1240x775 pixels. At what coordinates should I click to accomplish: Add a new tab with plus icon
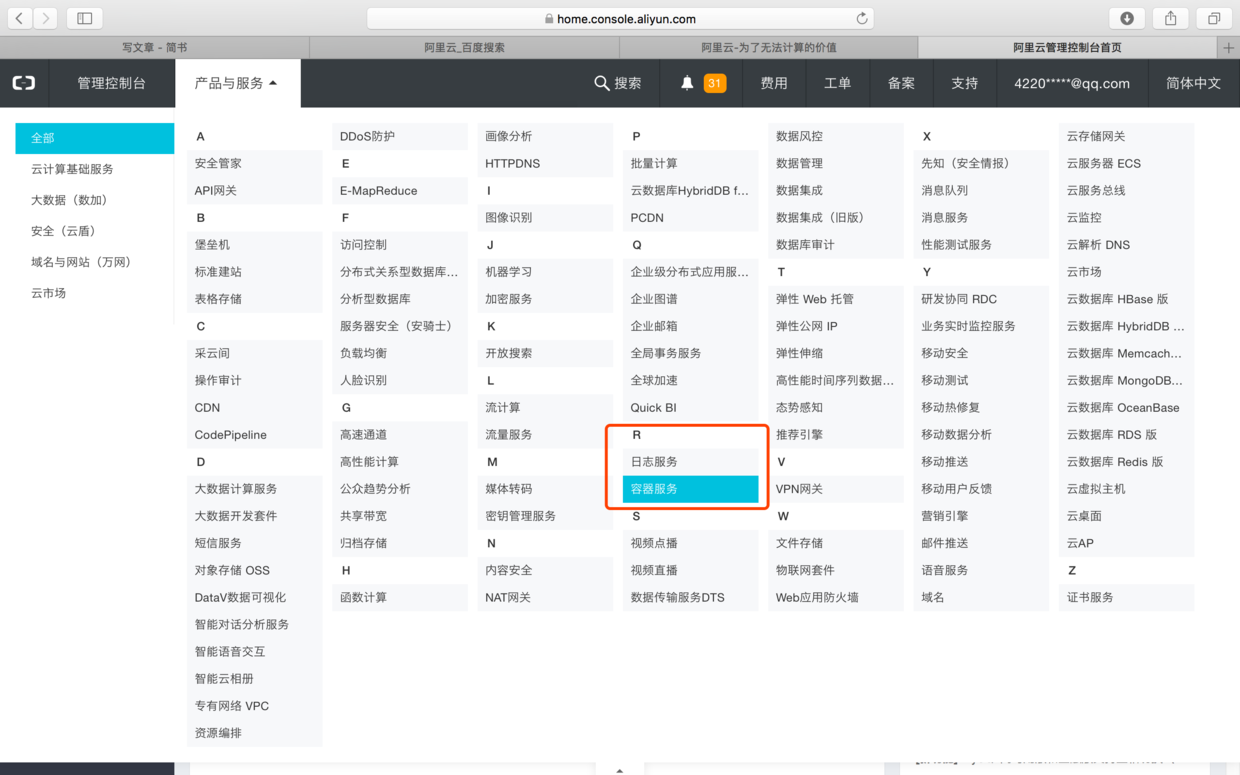[x=1229, y=47]
